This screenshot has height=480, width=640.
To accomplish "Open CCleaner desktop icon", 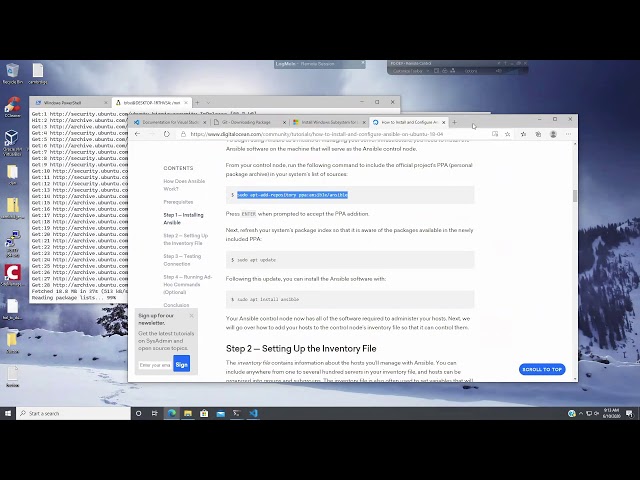I will pos(12,107).
